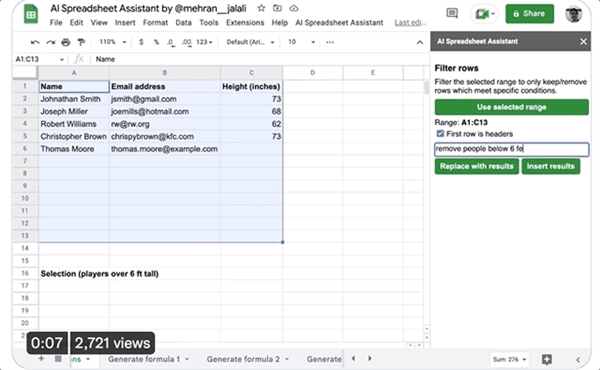This screenshot has height=370, width=600.
Task: Star this spreadsheet document
Action: click(x=261, y=8)
